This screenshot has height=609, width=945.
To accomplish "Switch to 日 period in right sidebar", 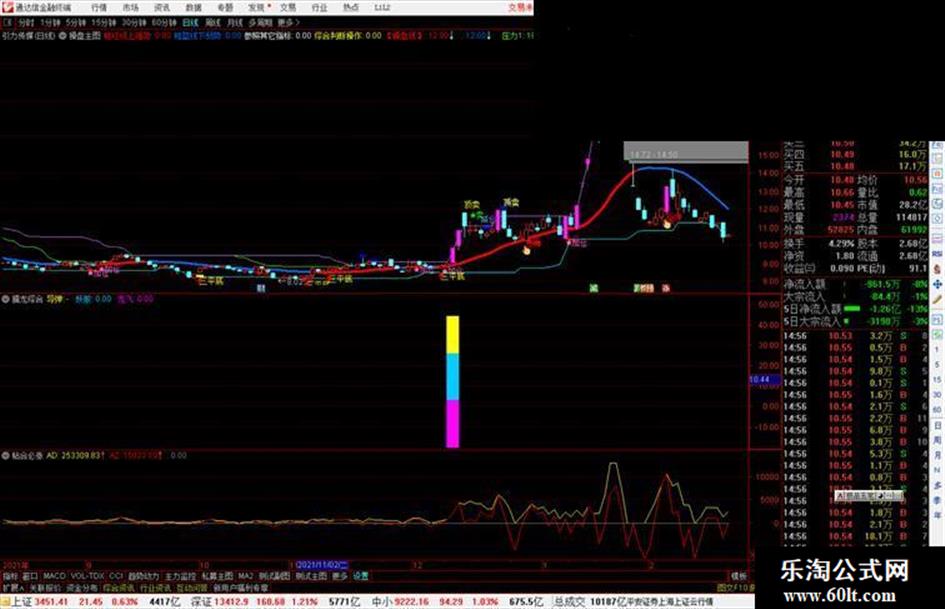I will pos(937,426).
